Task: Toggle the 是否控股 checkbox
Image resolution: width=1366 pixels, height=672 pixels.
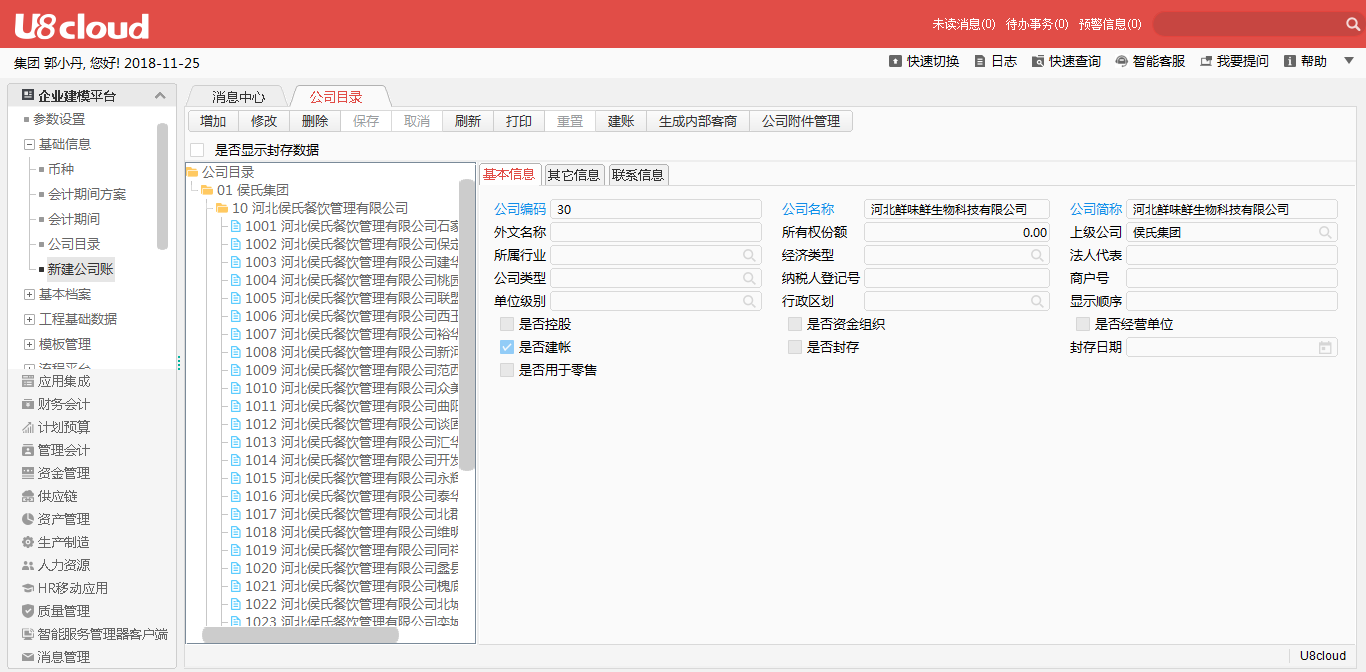Action: [507, 324]
